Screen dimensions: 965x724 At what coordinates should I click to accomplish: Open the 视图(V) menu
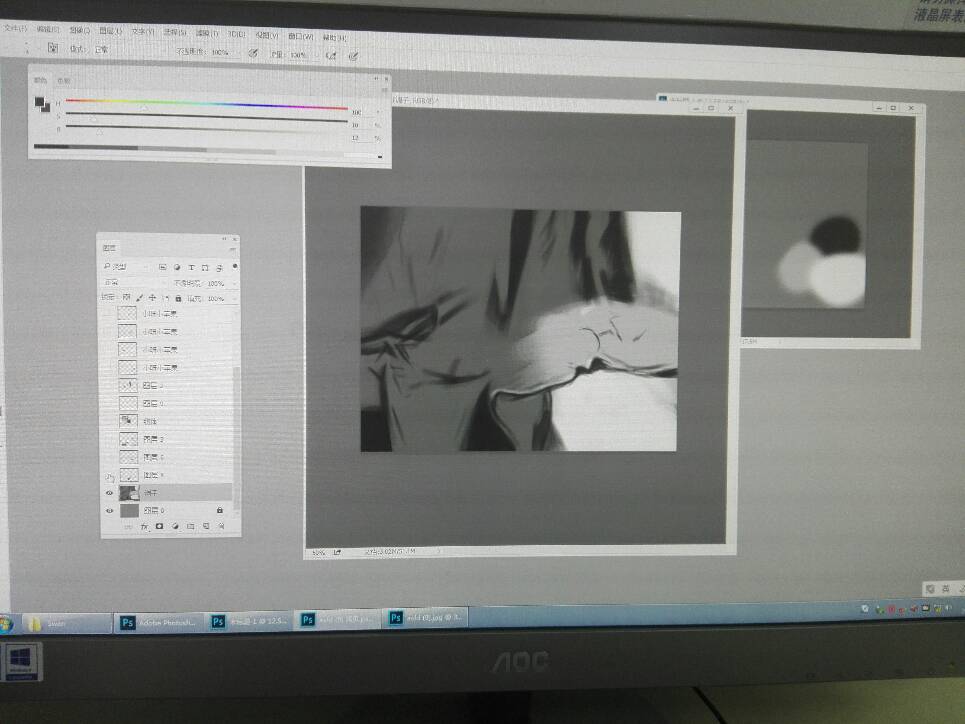267,35
